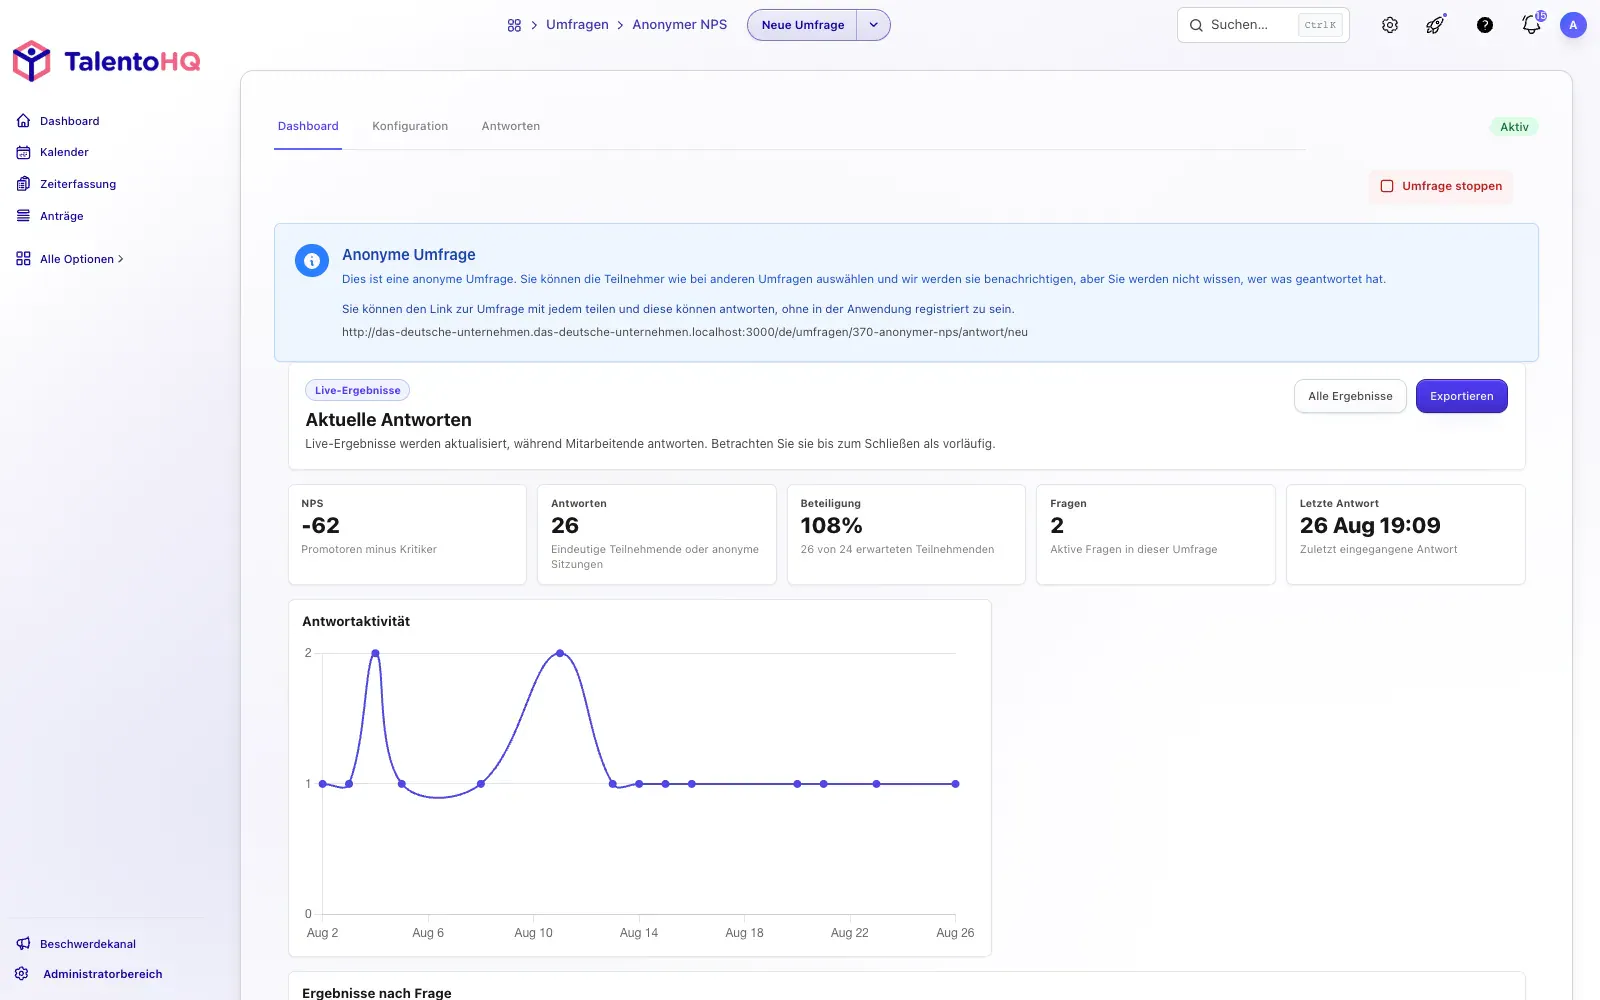Expand Alle Optionen chevron in sidebar
This screenshot has width=1600, height=1000.
tap(121, 259)
